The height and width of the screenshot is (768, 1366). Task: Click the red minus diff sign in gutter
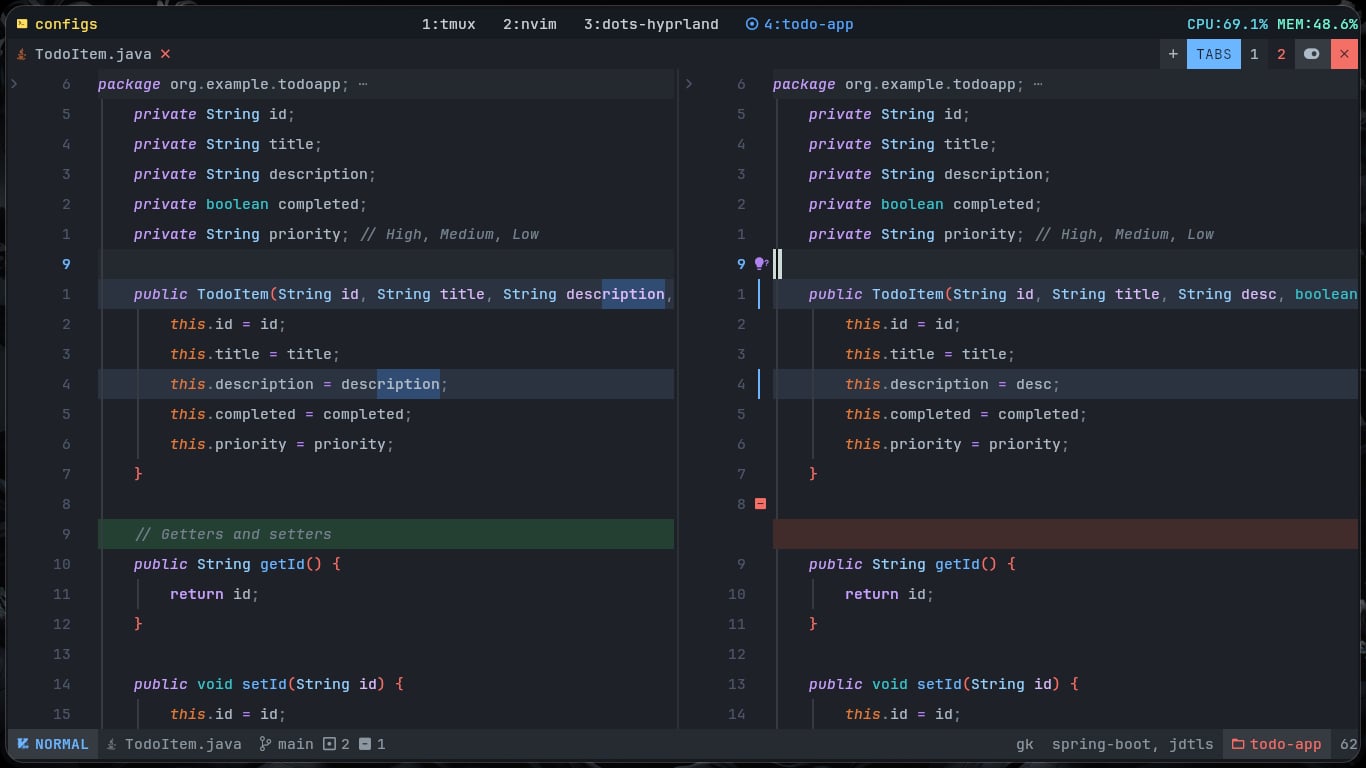pyautogui.click(x=760, y=504)
